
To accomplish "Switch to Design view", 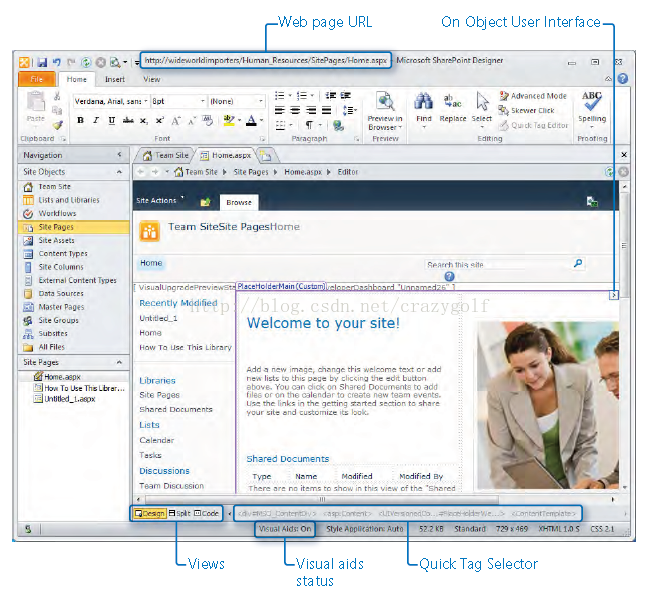I will click(149, 513).
